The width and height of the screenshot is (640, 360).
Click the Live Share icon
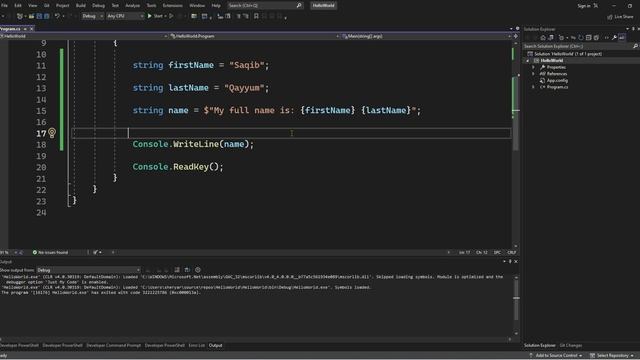pyautogui.click(x=609, y=17)
